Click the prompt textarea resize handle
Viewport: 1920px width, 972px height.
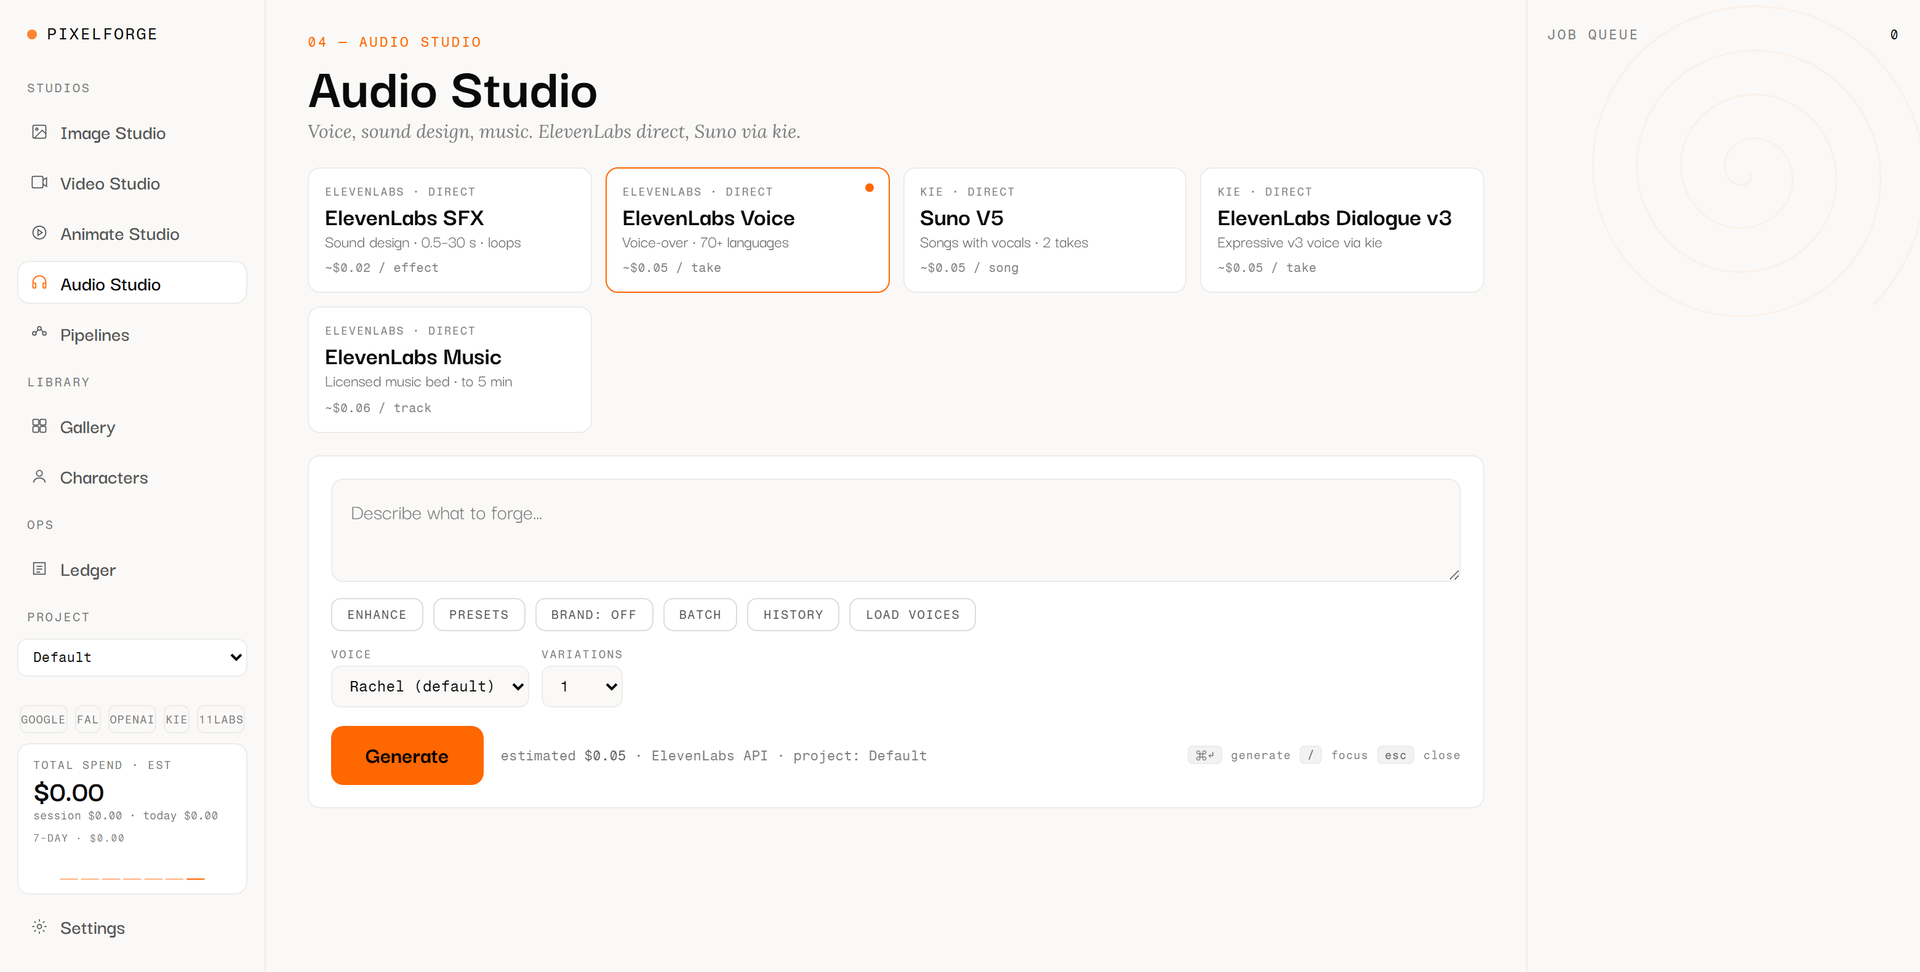(1454, 575)
